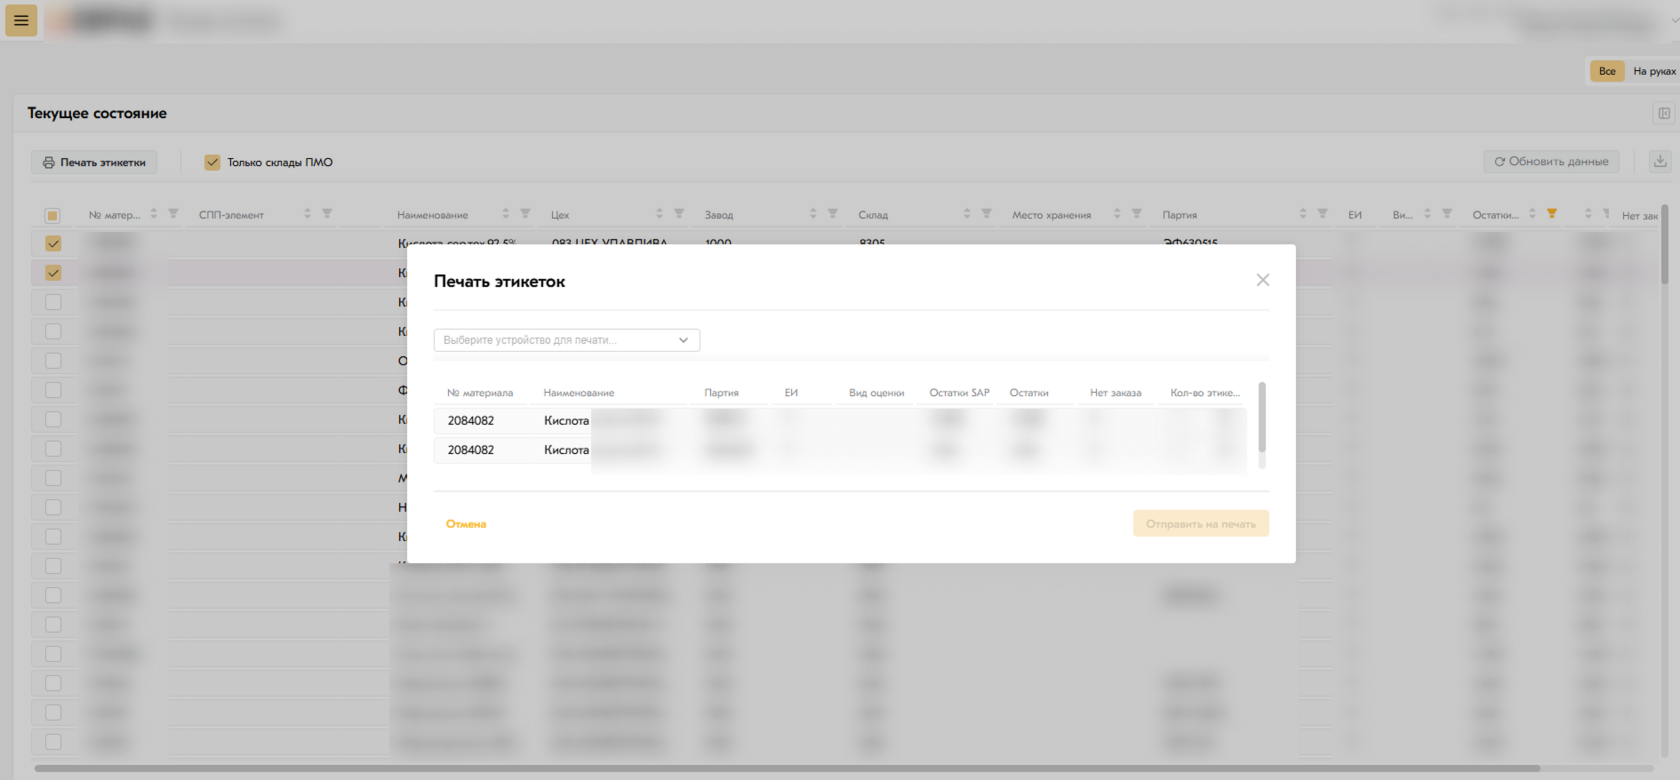Open the active orange Остатки filter

(x=1552, y=214)
